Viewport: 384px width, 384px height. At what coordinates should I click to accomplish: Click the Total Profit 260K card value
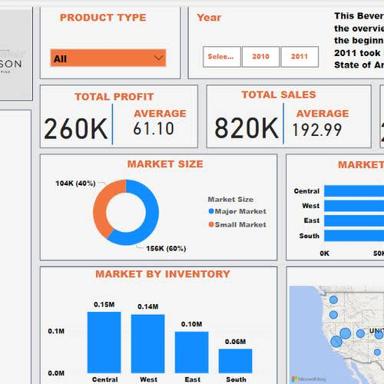[76, 129]
